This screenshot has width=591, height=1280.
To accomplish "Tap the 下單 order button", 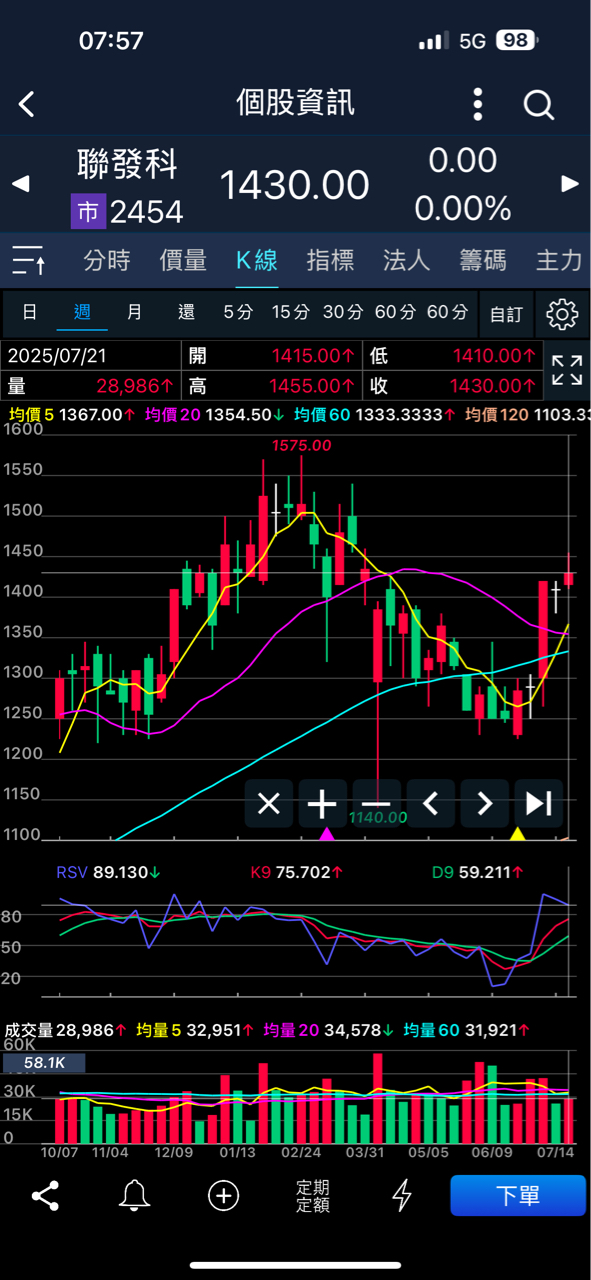I will pyautogui.click(x=518, y=1195).
